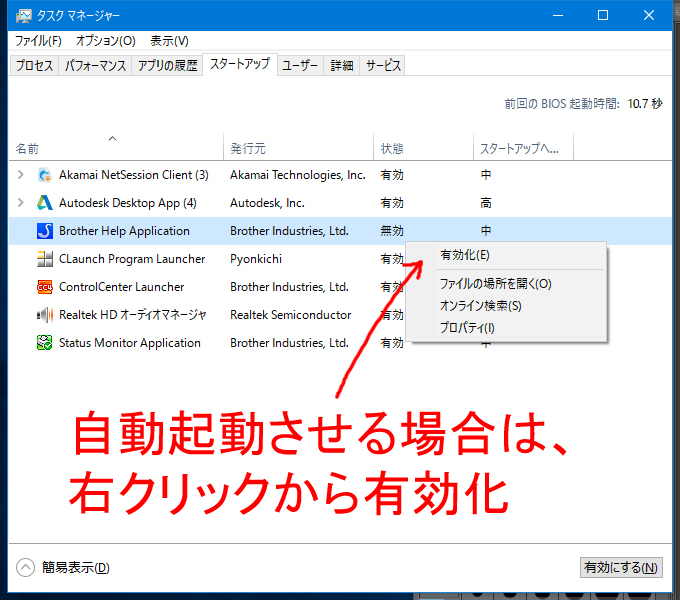Click the Status Monitor Application icon
680x600 pixels.
(x=45, y=343)
